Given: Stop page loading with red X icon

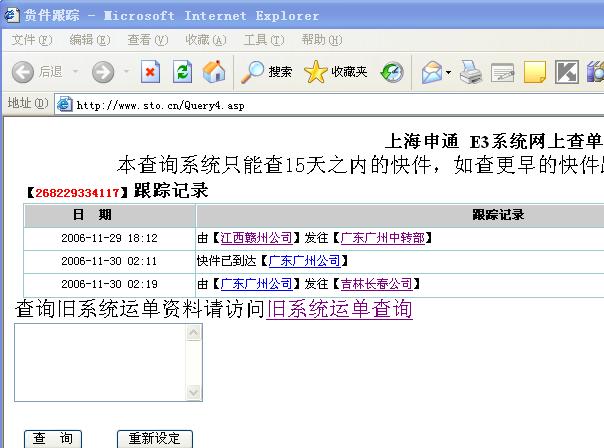Looking at the screenshot, I should pyautogui.click(x=150, y=72).
